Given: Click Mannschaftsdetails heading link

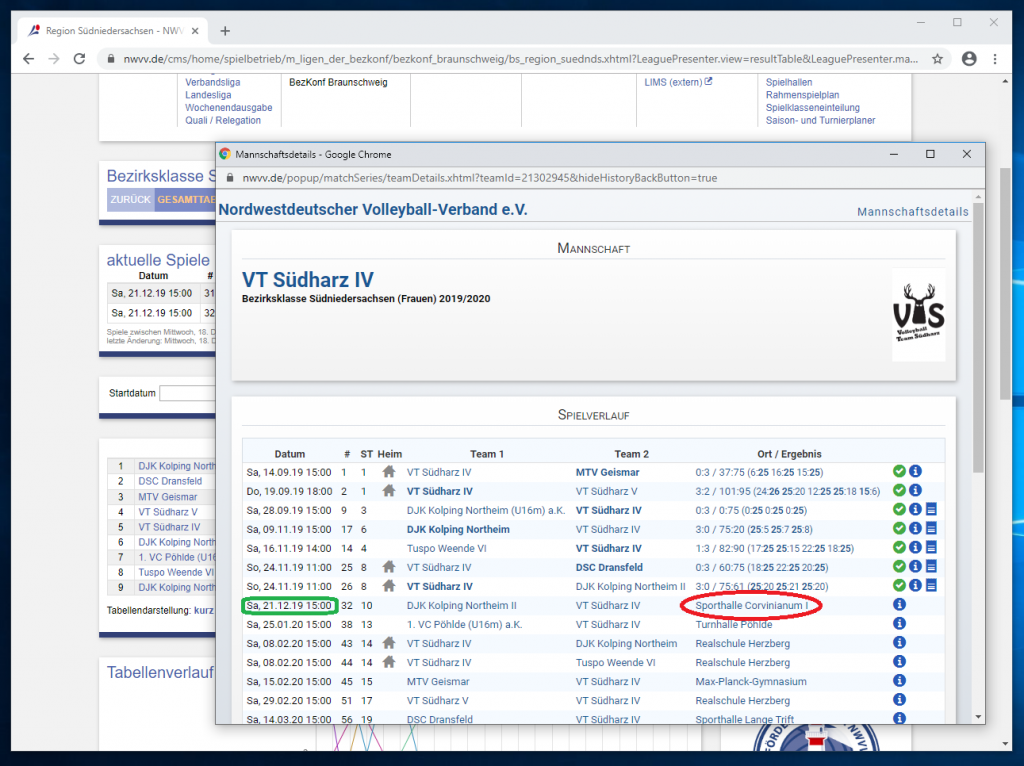Looking at the screenshot, I should (912, 212).
